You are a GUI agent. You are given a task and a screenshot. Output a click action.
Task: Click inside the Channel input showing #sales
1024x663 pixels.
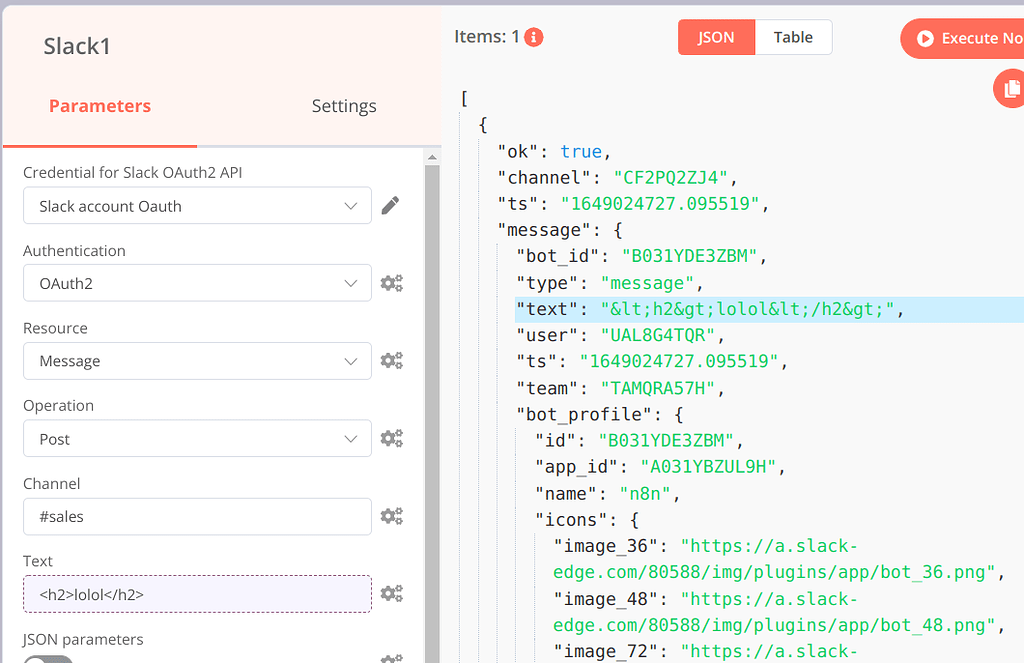[196, 516]
